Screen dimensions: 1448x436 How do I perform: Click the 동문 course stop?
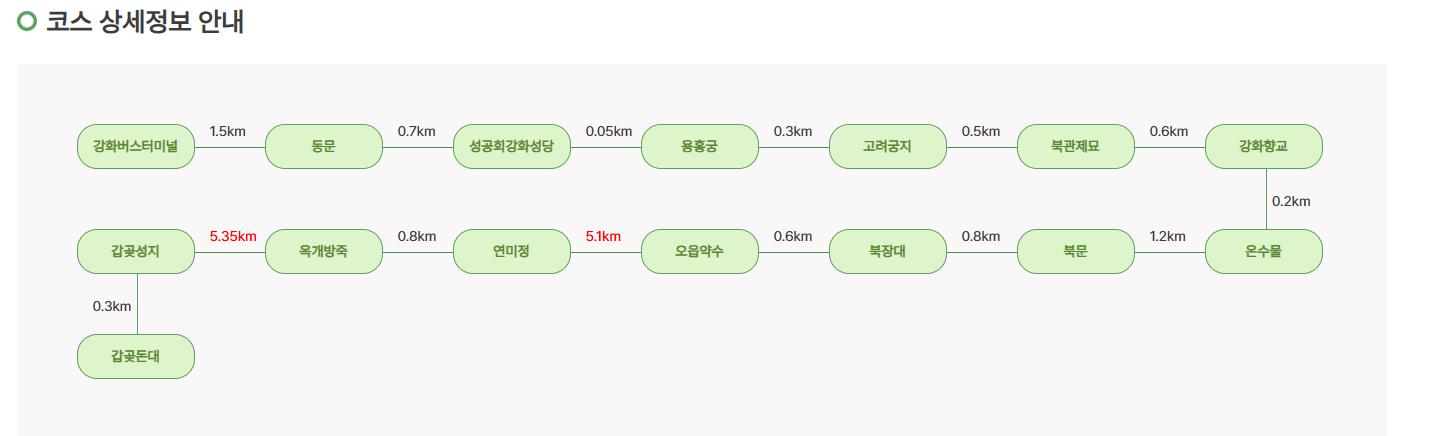click(x=324, y=146)
